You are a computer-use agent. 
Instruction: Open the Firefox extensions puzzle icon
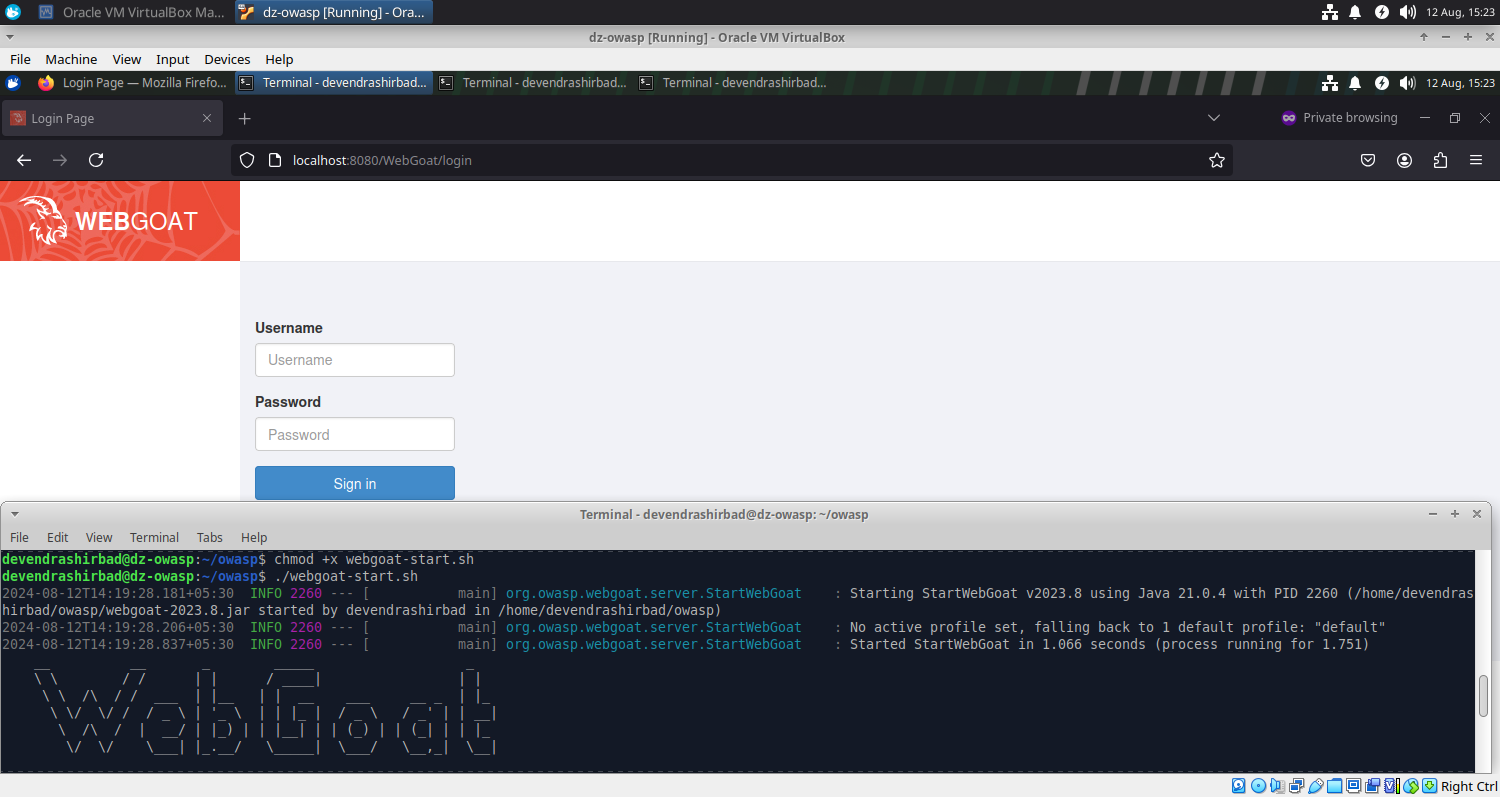1440,160
